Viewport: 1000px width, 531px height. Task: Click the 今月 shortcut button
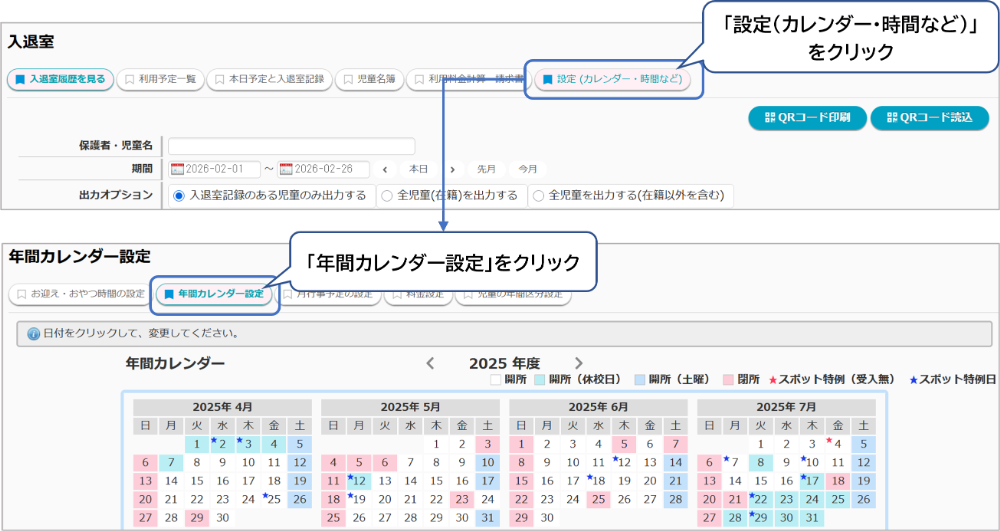528,169
